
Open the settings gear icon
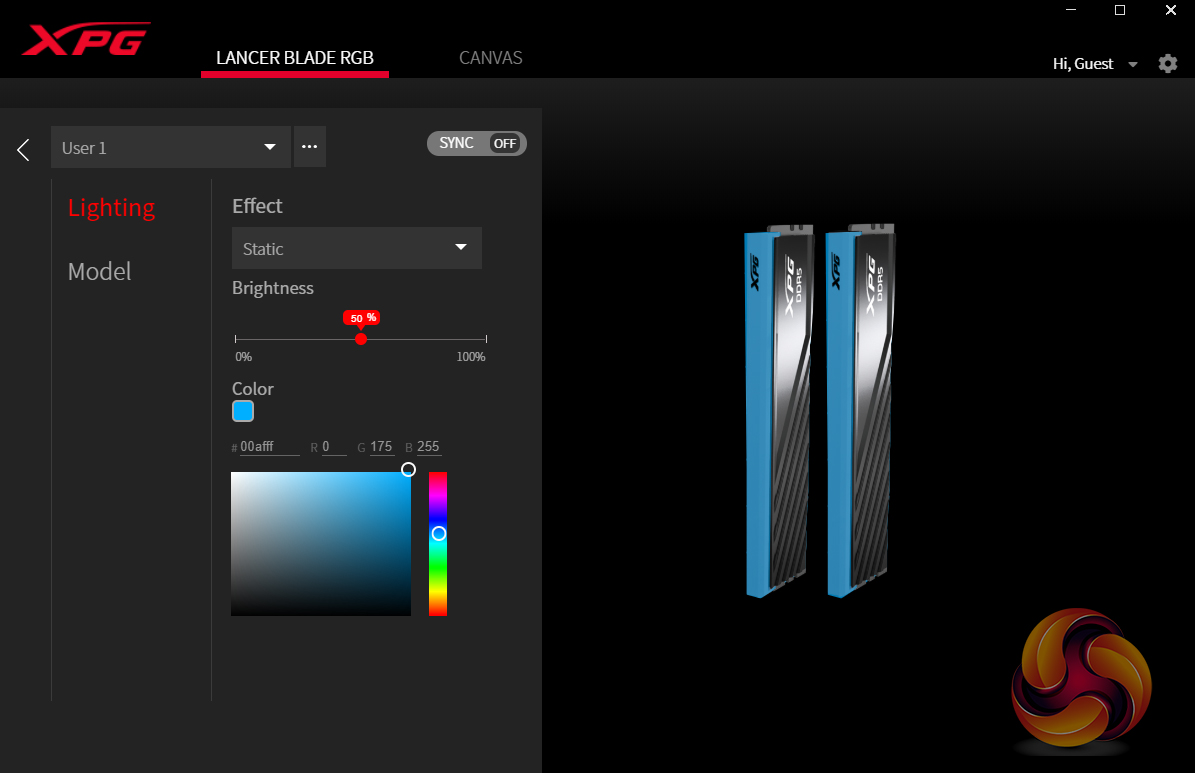(1168, 63)
